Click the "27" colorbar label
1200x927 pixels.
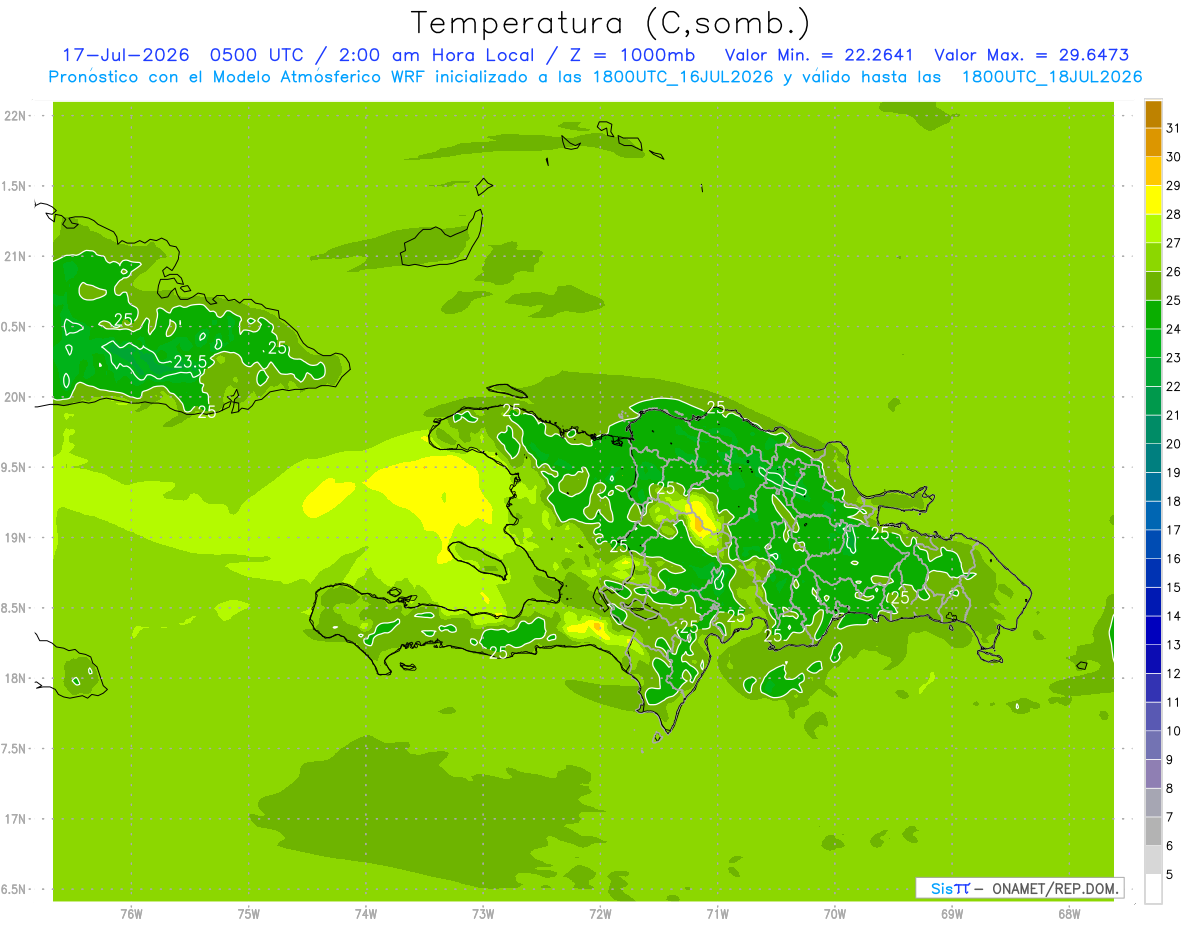[1173, 243]
